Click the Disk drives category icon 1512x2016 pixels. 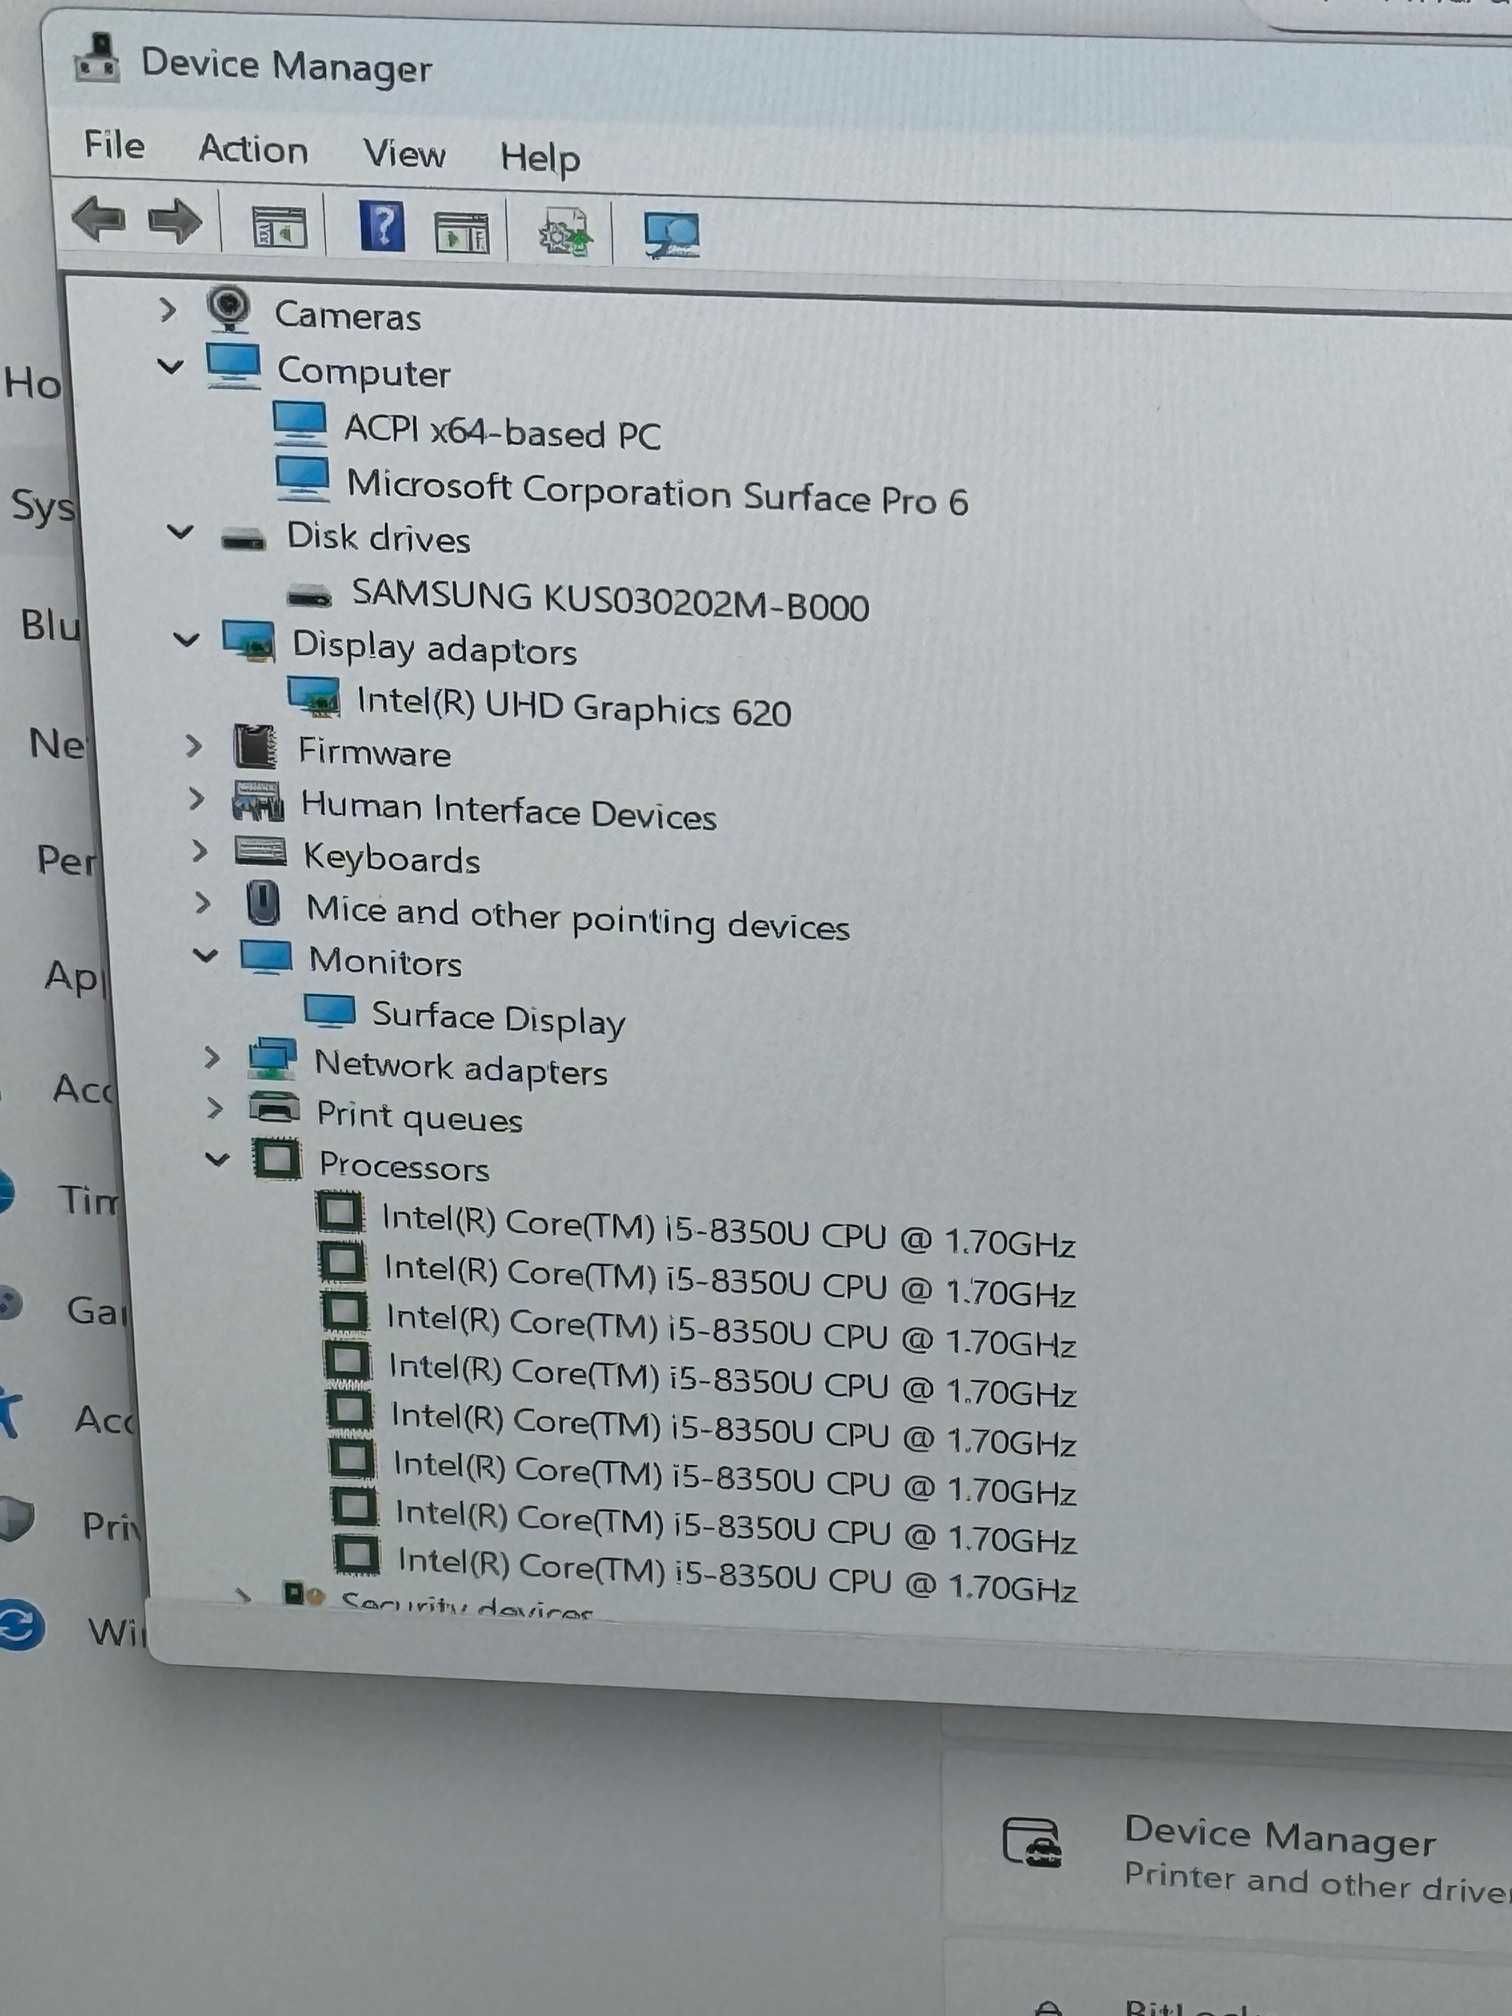(x=243, y=539)
